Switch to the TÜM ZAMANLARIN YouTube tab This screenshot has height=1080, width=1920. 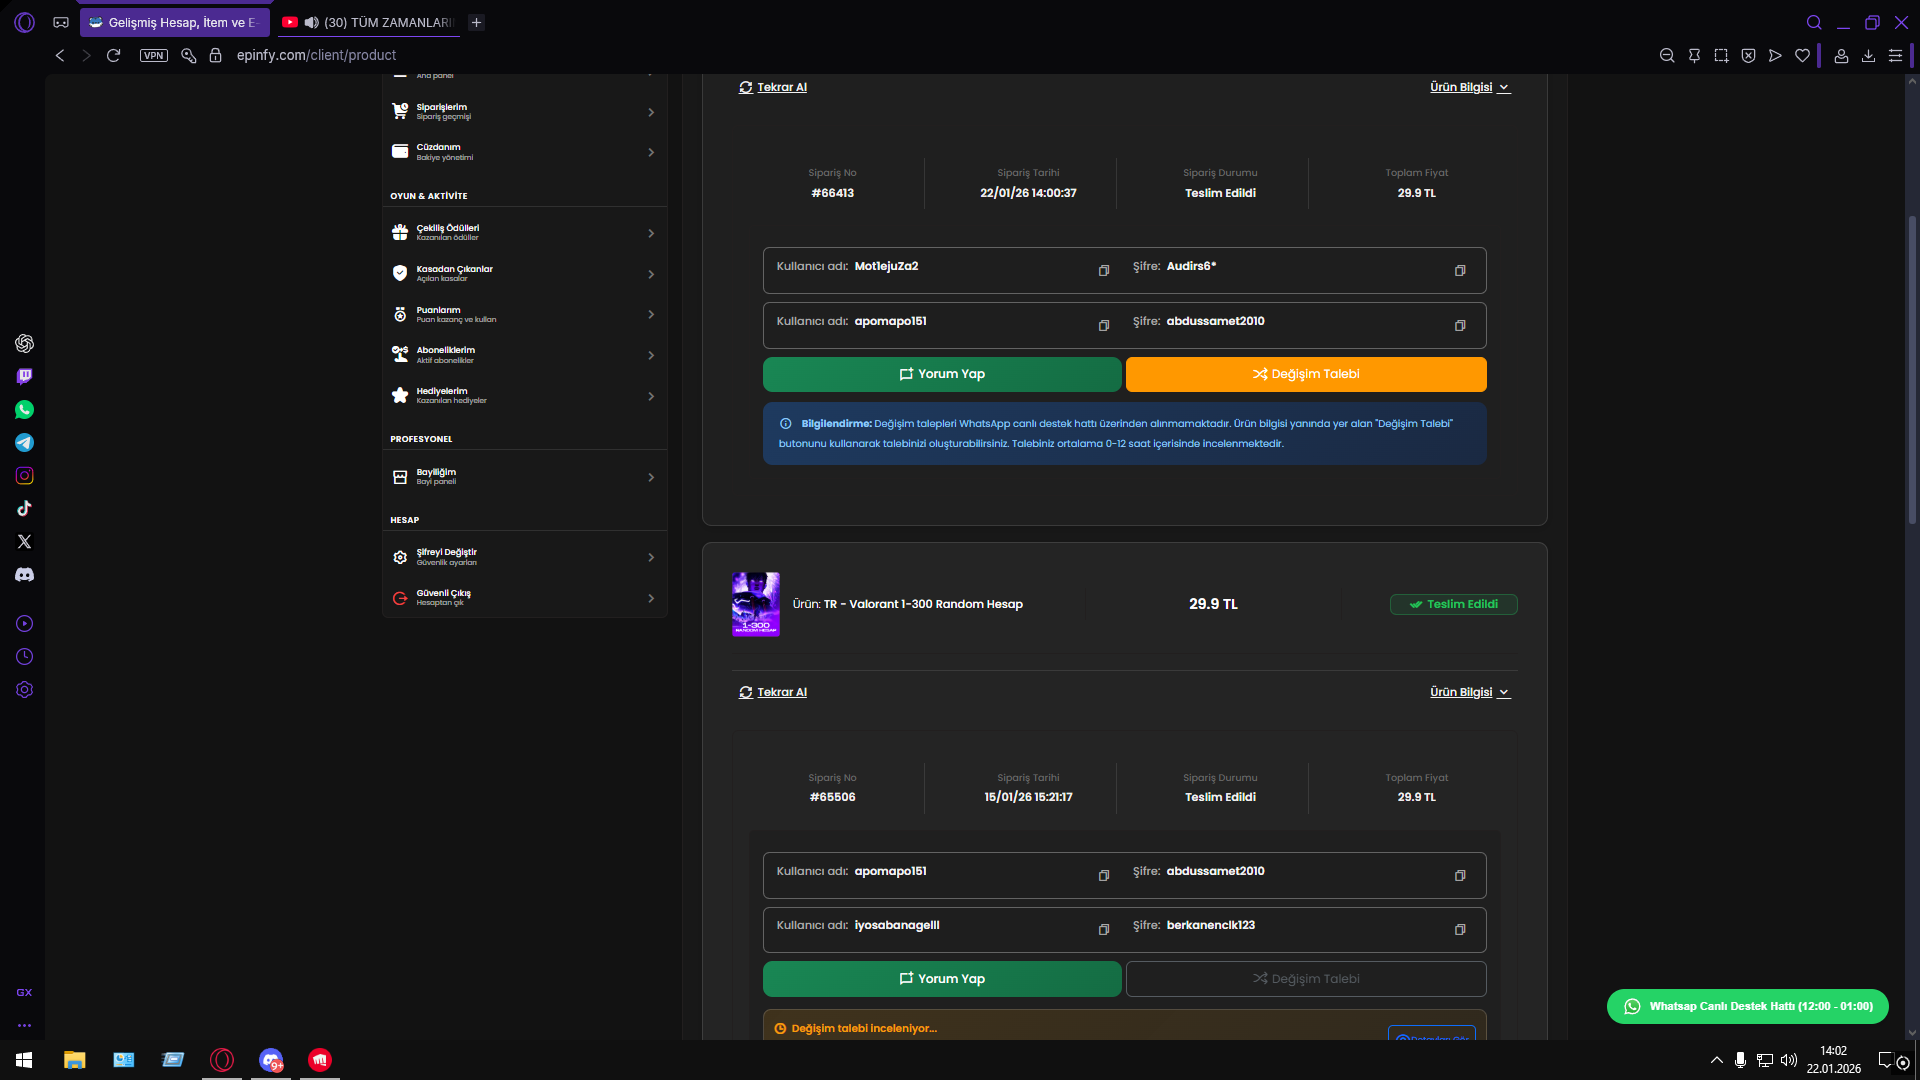click(367, 22)
